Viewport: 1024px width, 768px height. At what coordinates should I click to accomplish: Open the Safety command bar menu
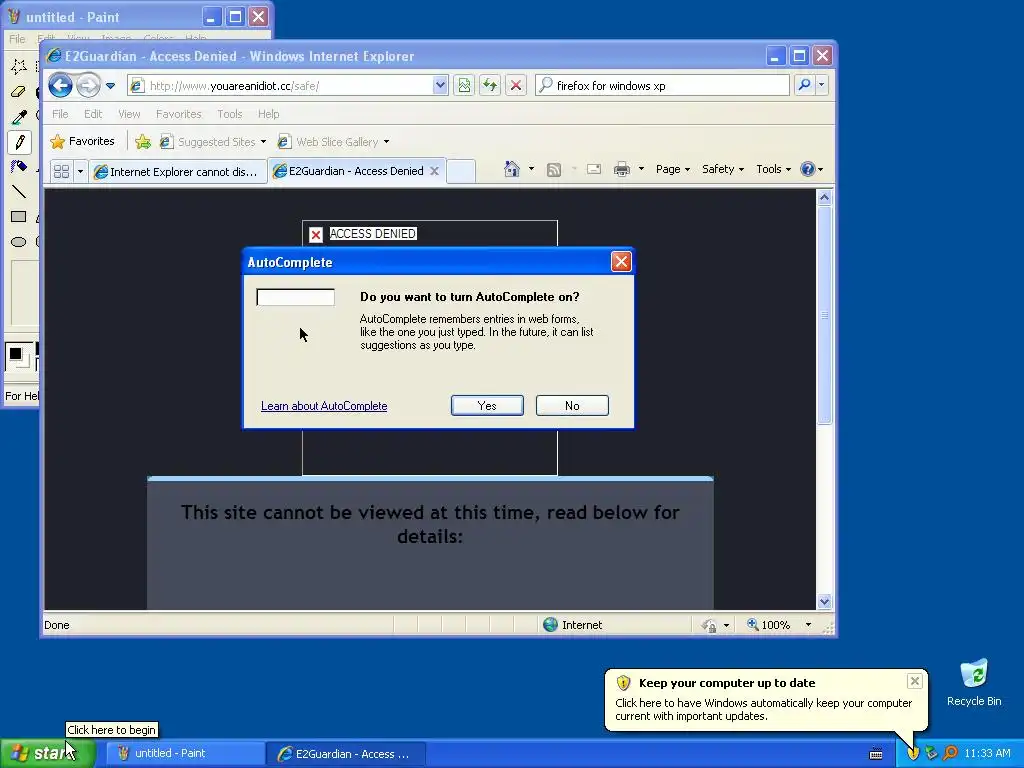click(x=723, y=169)
